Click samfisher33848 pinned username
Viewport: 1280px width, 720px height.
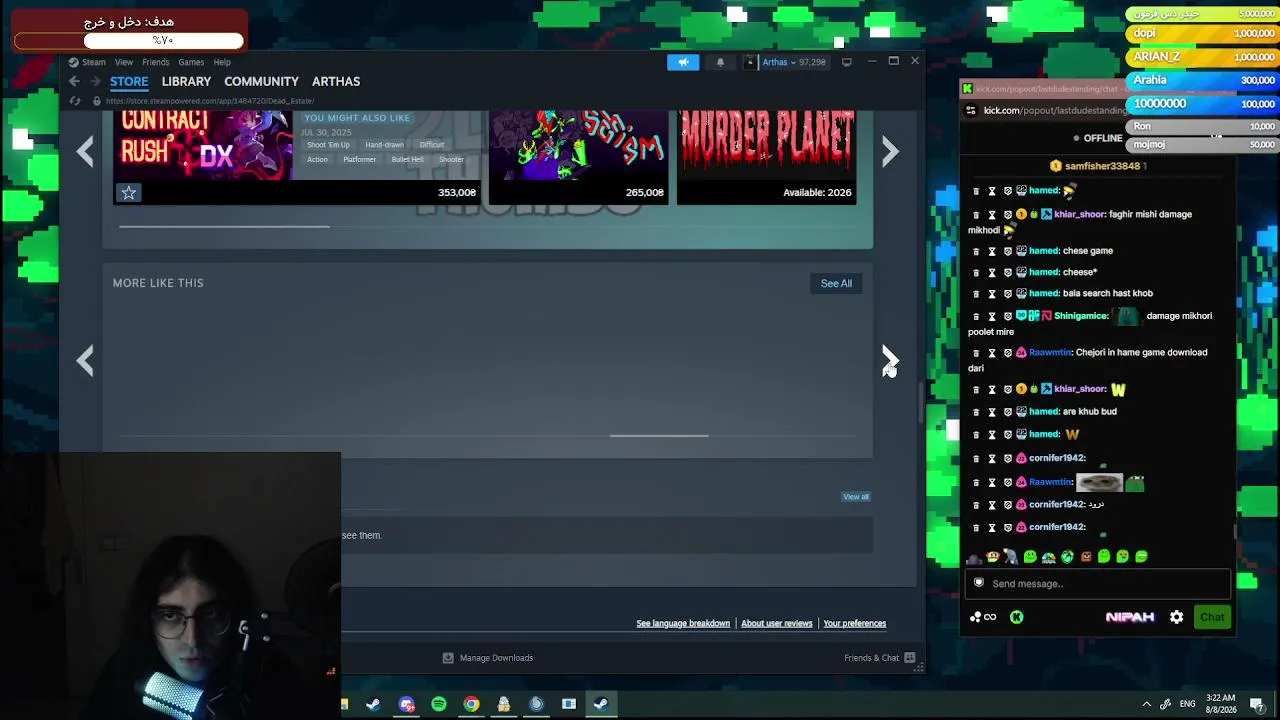click(1102, 166)
